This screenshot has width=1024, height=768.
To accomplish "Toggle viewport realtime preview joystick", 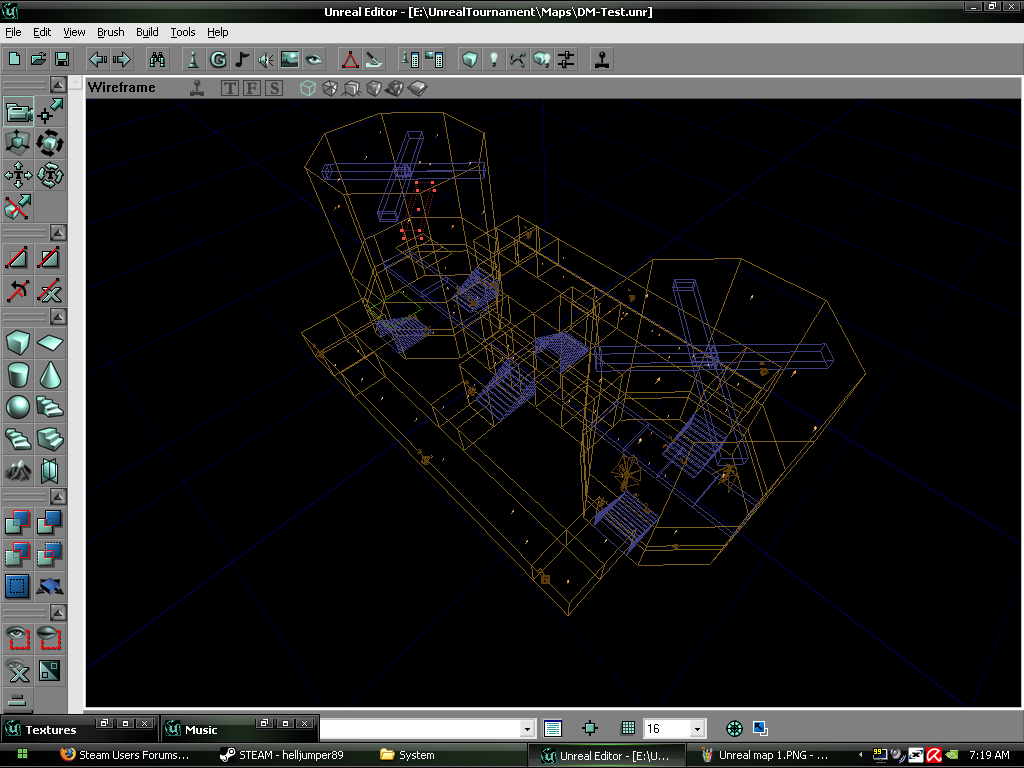I will (x=197, y=88).
